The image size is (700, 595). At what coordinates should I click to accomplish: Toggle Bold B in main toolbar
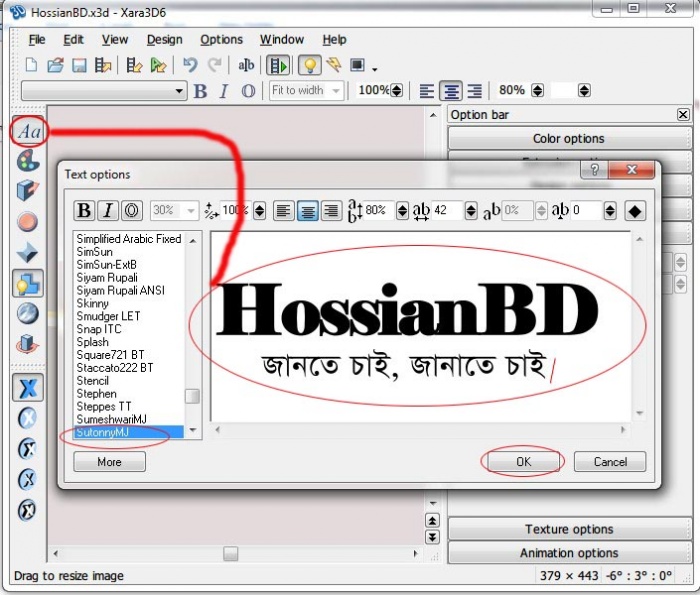(x=200, y=91)
